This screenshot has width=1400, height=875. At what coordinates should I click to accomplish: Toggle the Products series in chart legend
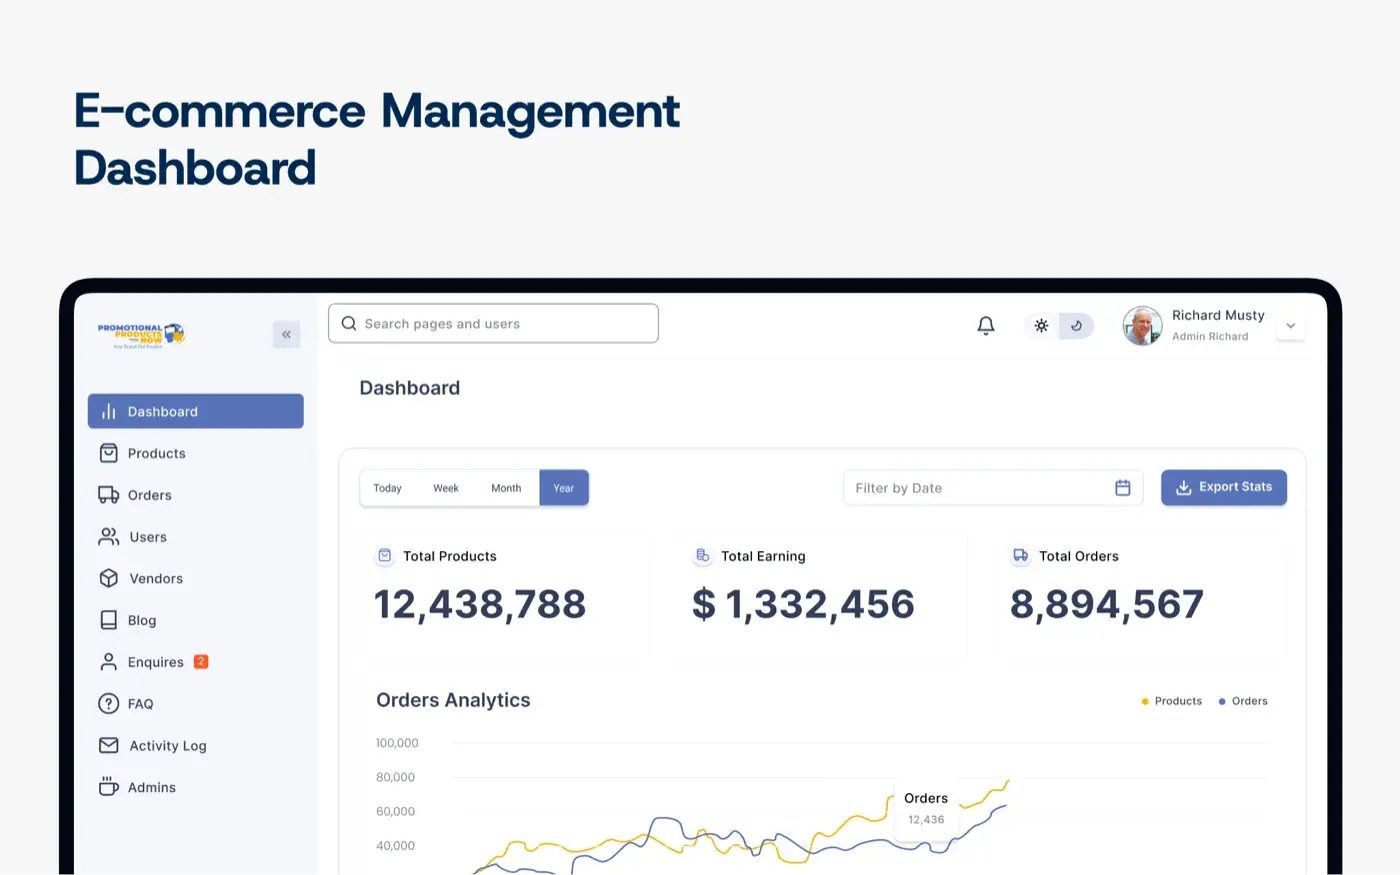click(1171, 701)
